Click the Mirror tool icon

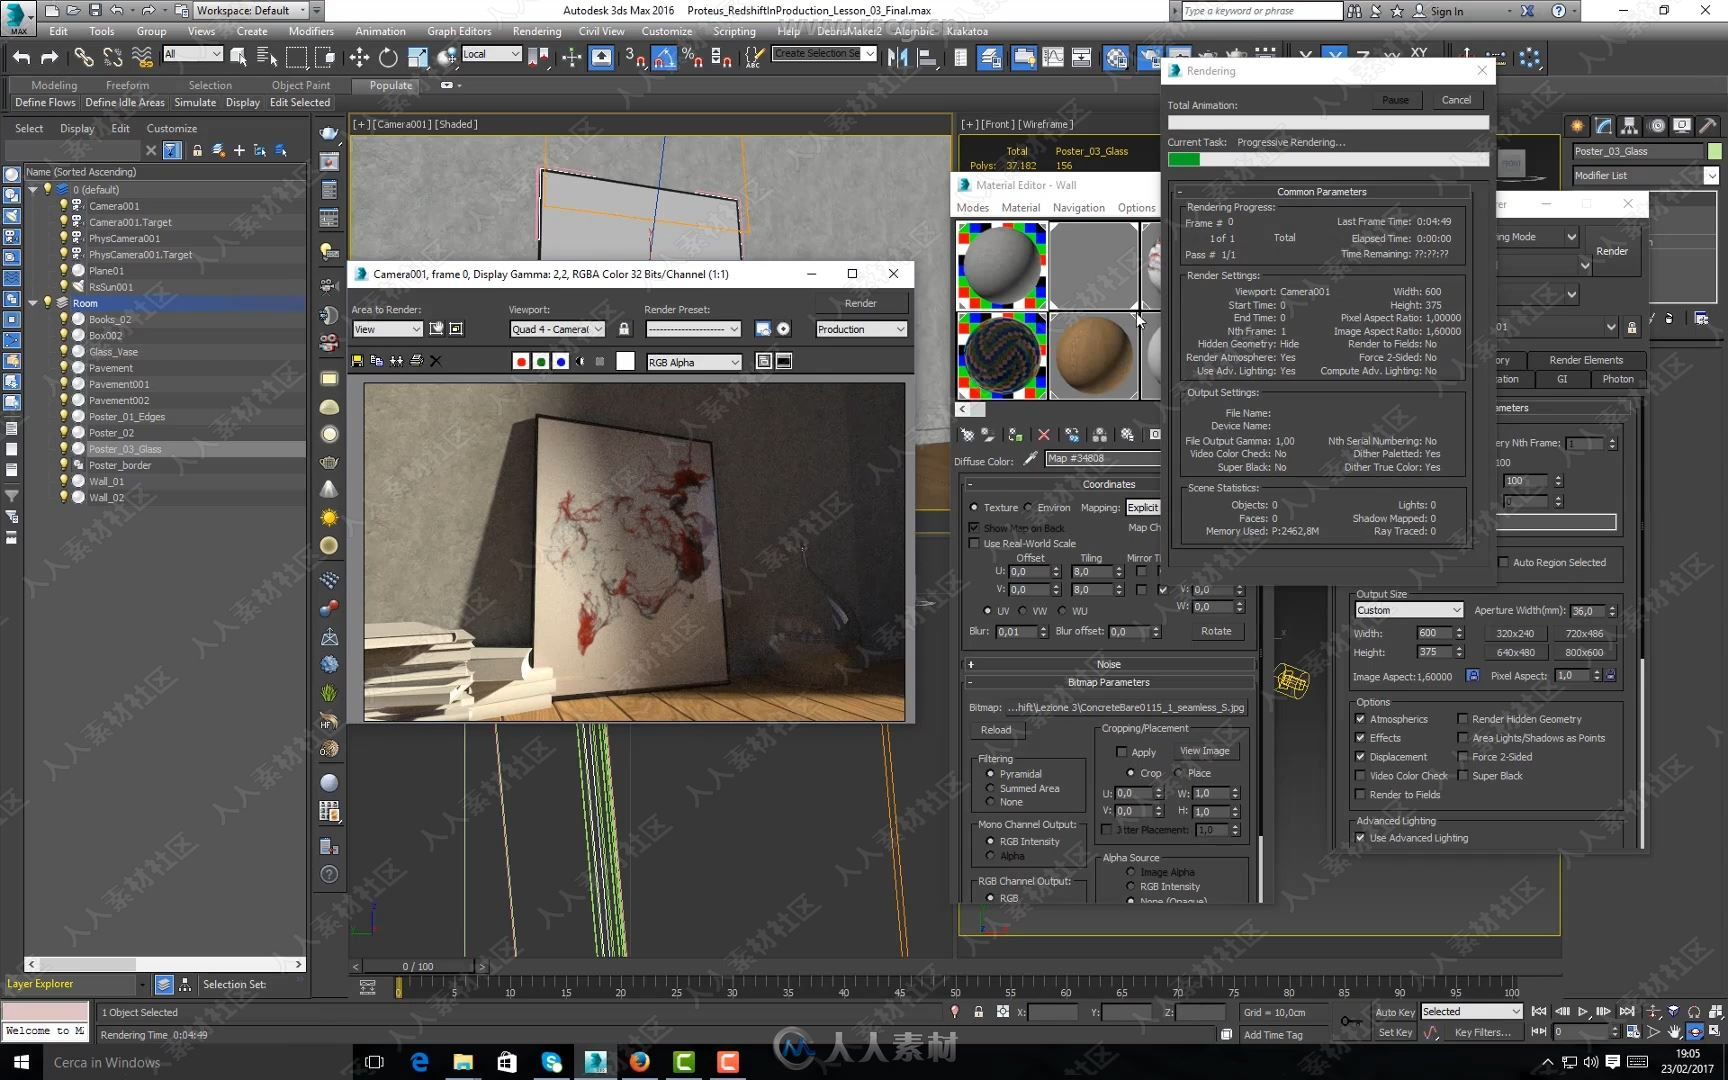(x=898, y=58)
